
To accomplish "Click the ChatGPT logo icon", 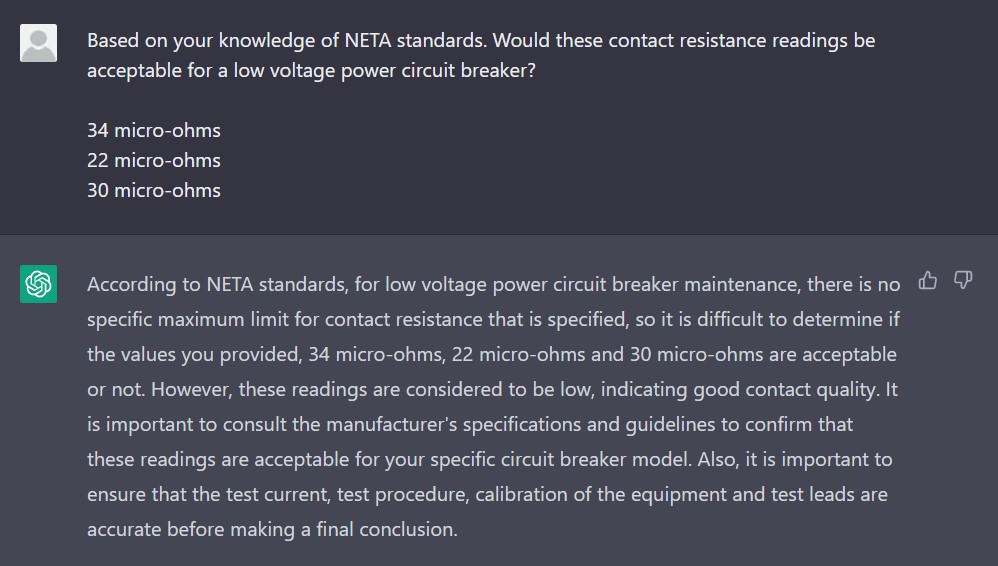I will (38, 284).
